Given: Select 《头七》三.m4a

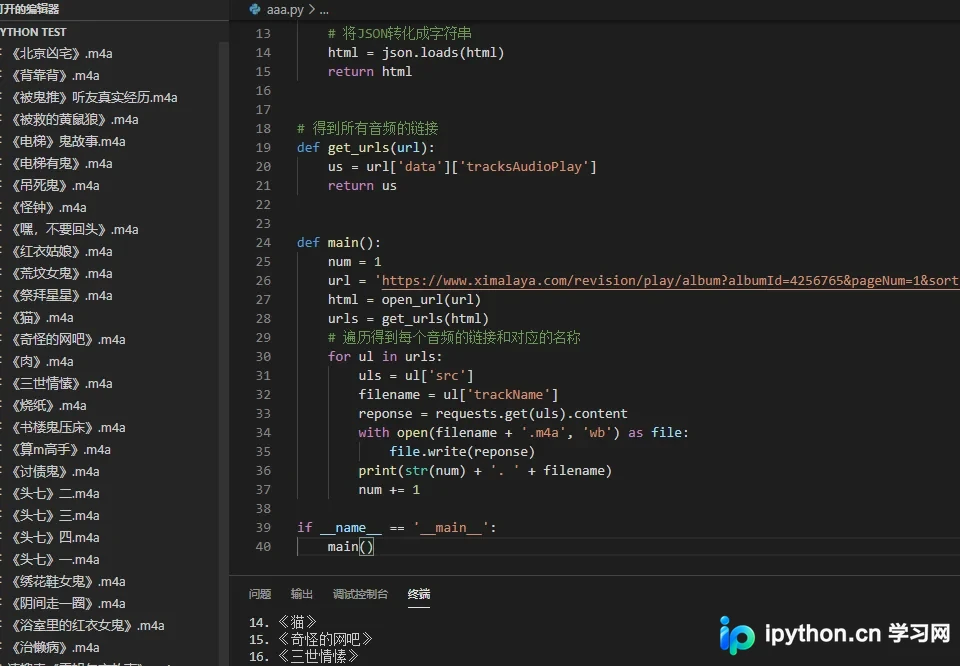Looking at the screenshot, I should coord(55,517).
